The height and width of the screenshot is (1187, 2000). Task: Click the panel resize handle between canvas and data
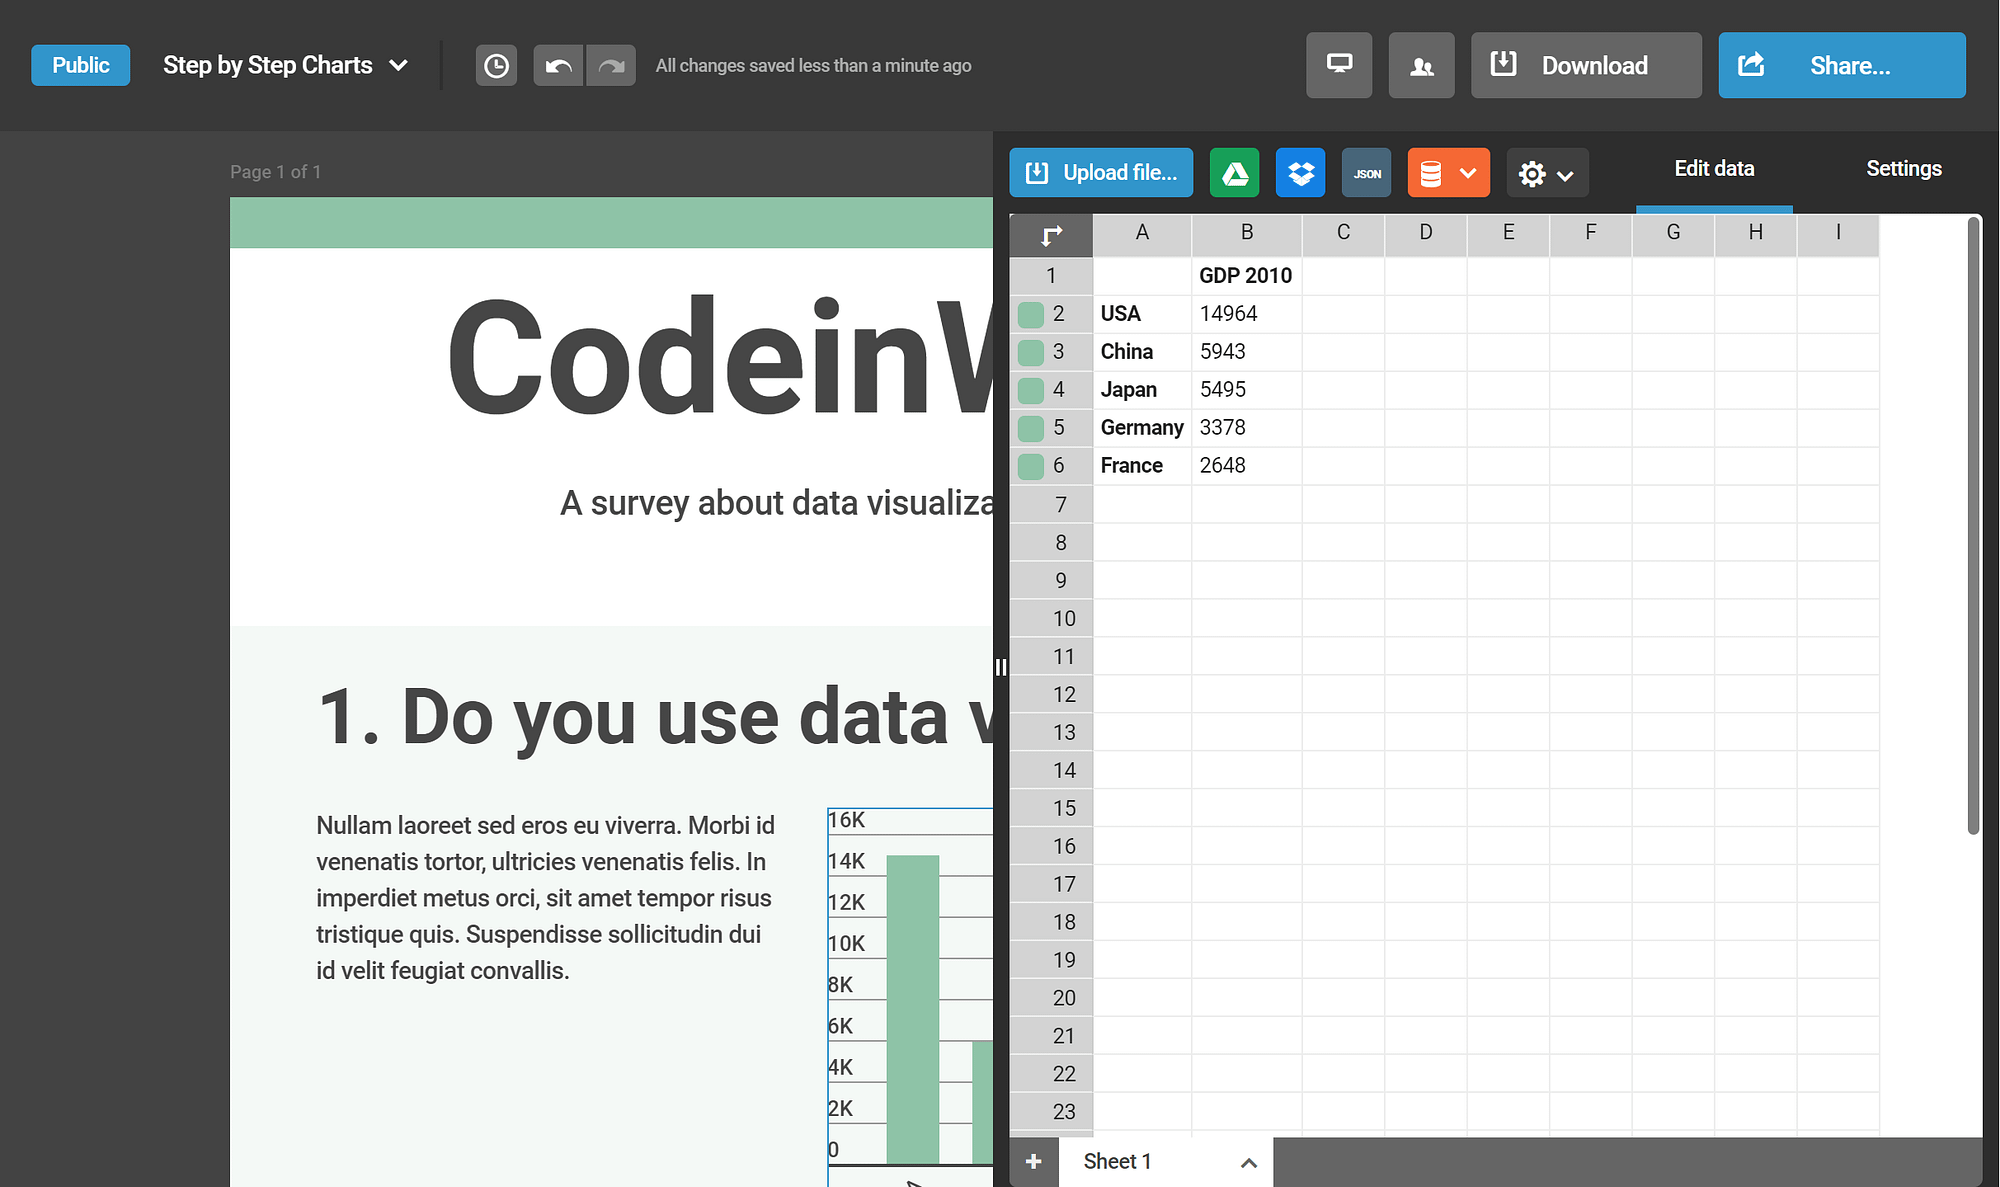(1001, 667)
